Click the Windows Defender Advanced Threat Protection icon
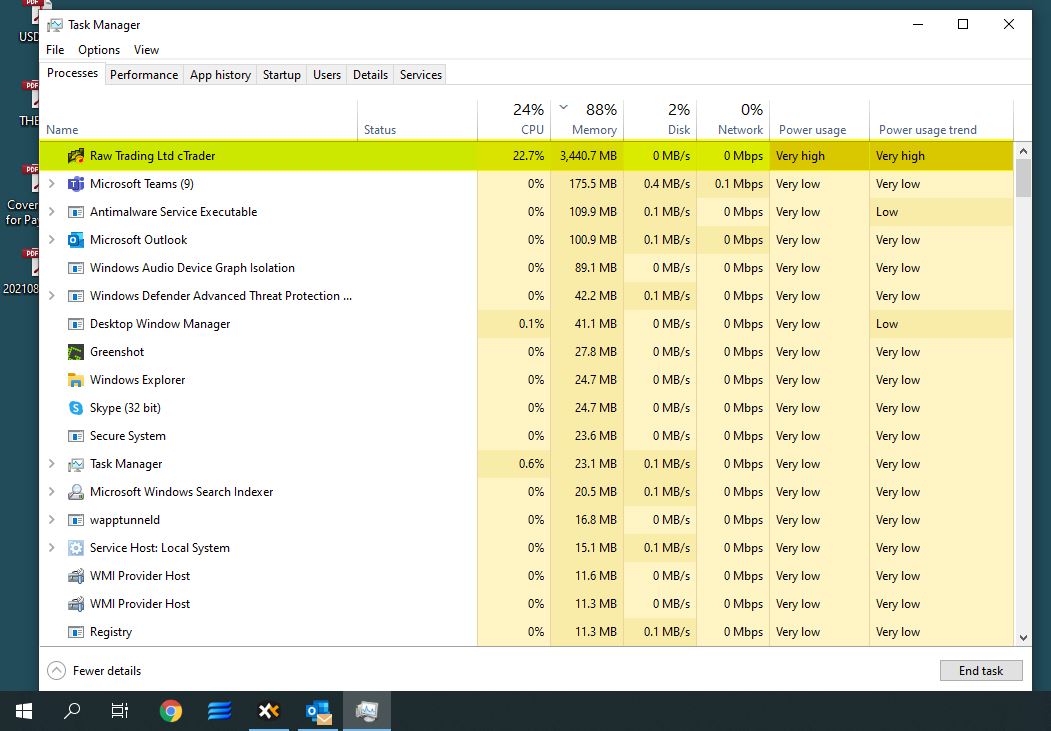 click(76, 296)
